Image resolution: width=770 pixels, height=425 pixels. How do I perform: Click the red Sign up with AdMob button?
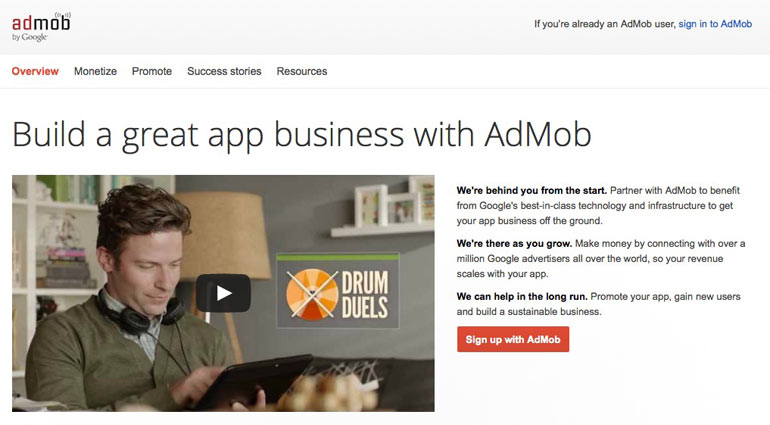513,339
